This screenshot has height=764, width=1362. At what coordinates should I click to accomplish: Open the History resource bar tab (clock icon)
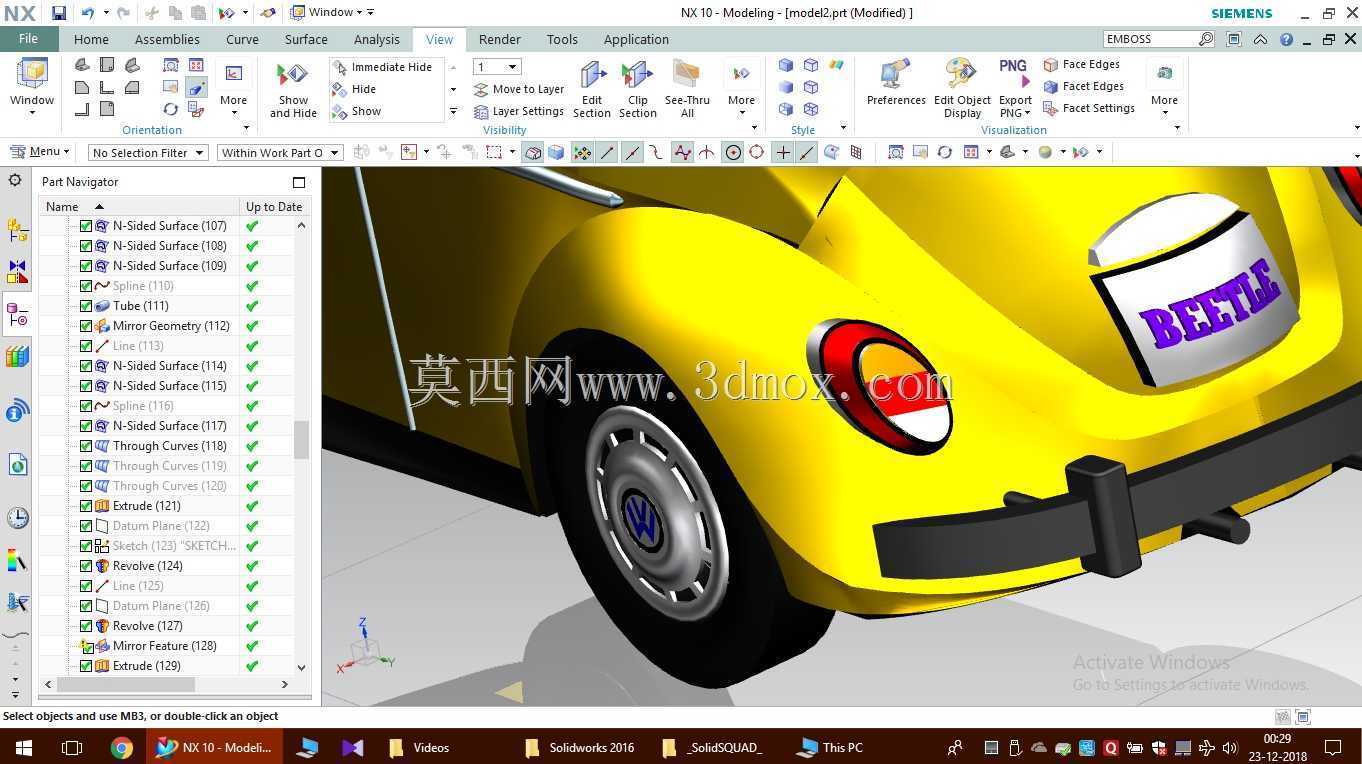[17, 518]
